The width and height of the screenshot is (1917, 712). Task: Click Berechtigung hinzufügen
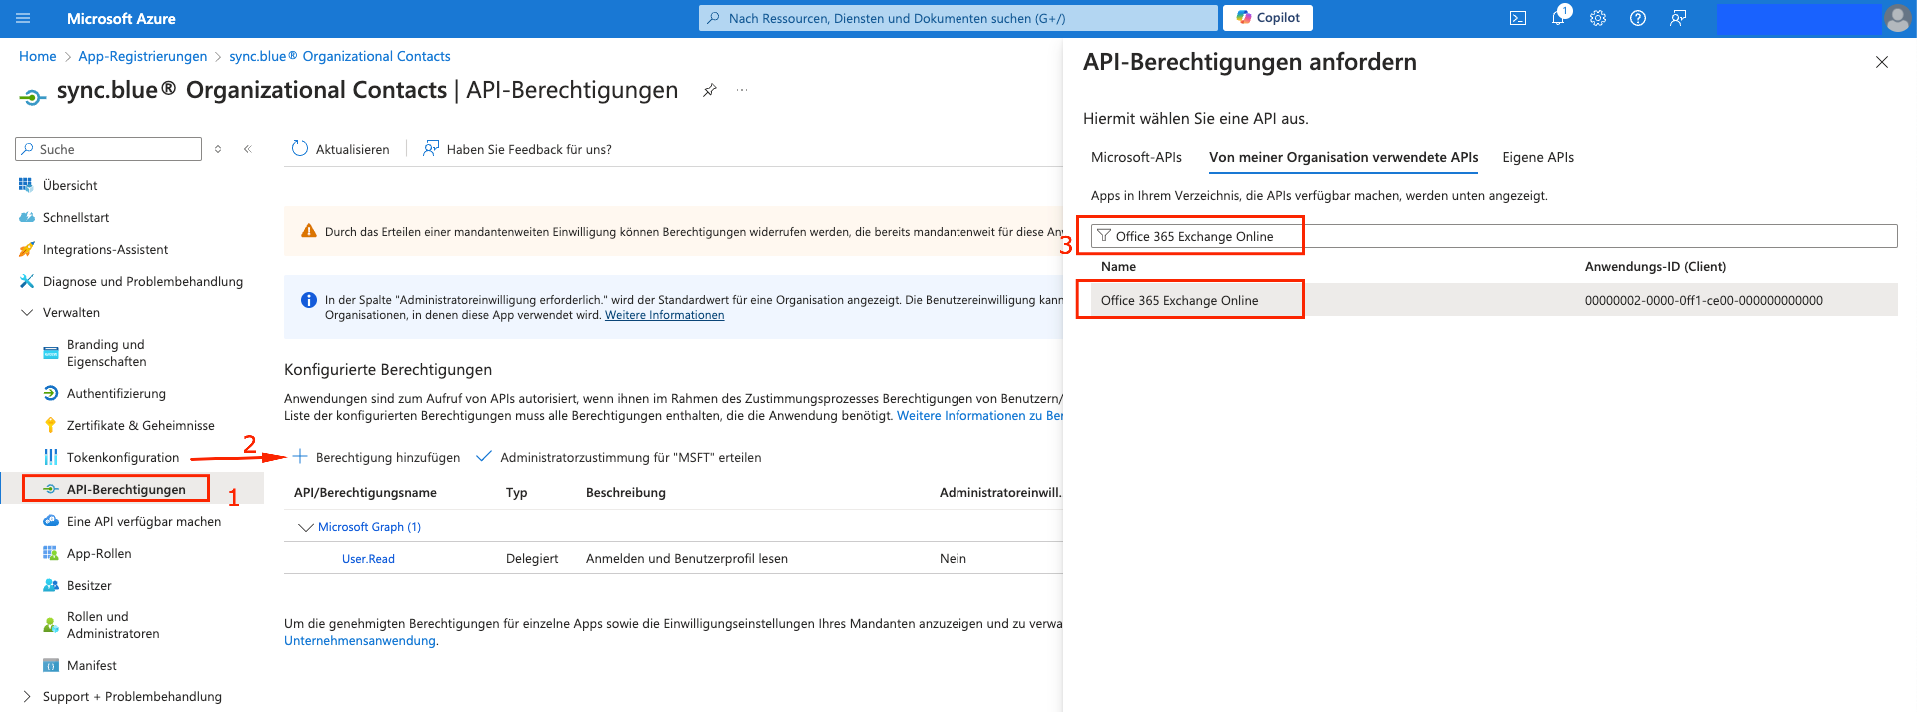click(x=376, y=457)
